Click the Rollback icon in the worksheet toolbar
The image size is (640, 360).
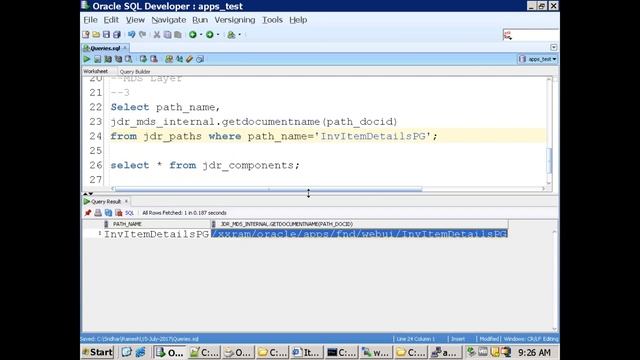pos(154,59)
